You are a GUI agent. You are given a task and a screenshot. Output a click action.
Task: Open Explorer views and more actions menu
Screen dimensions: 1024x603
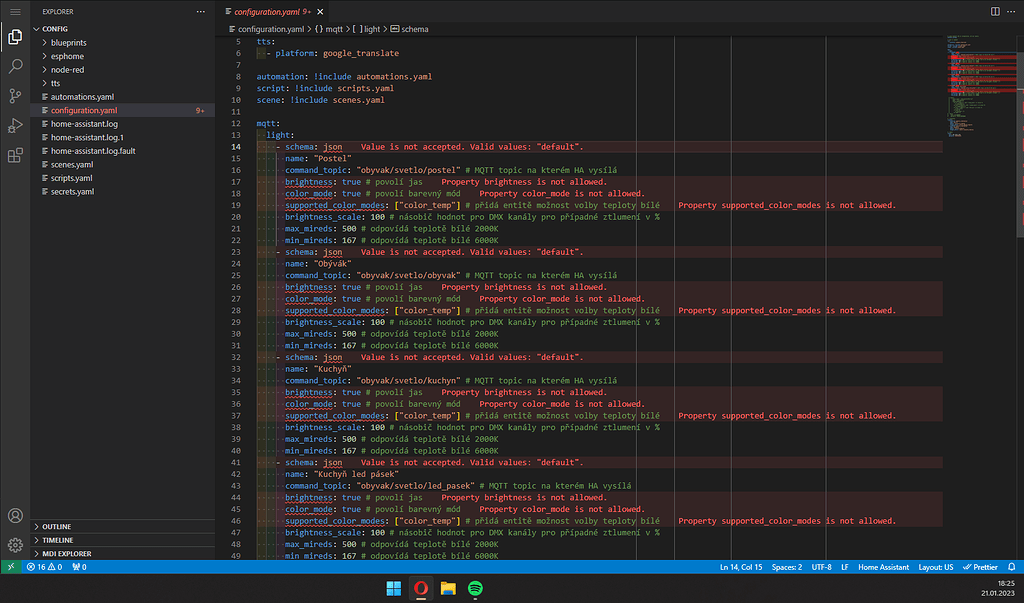click(200, 12)
